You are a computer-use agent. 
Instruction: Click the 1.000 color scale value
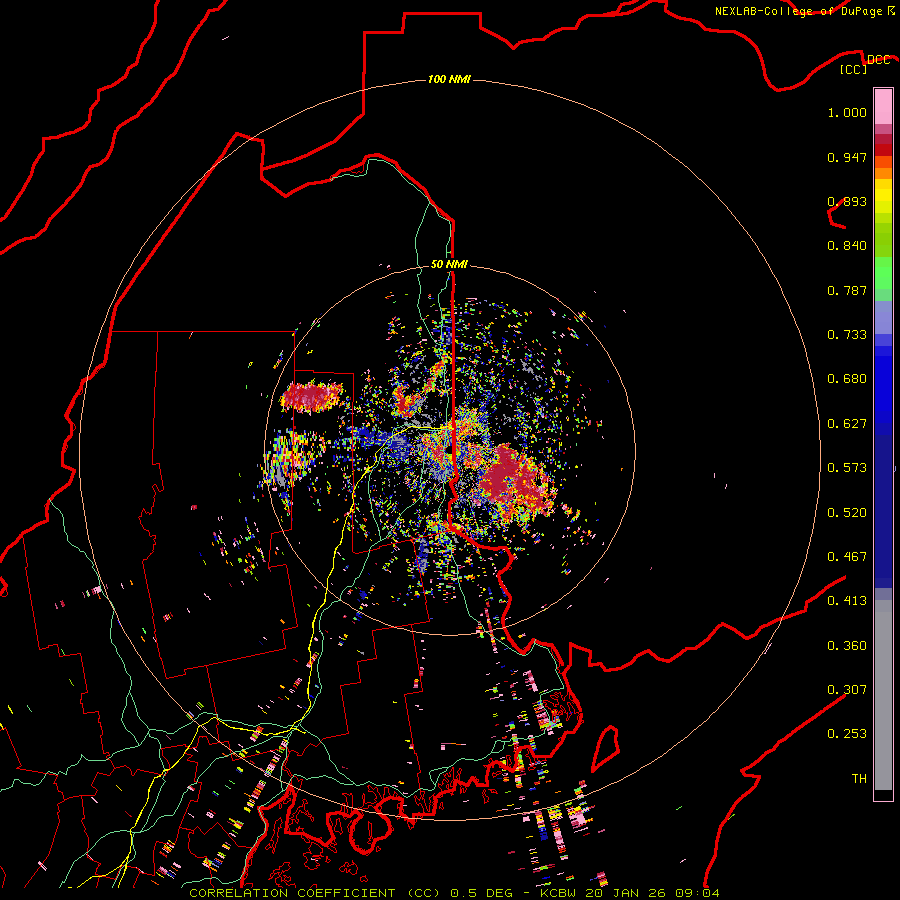point(847,112)
